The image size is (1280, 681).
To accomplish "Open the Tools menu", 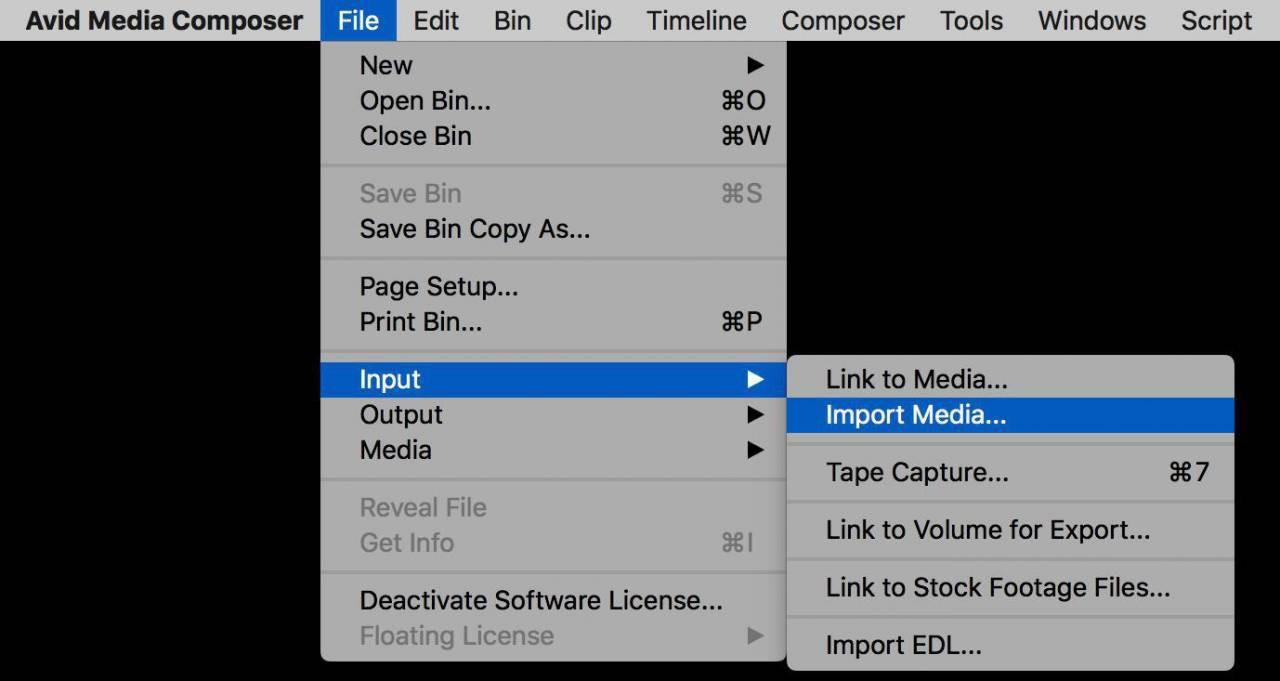I will 971,20.
